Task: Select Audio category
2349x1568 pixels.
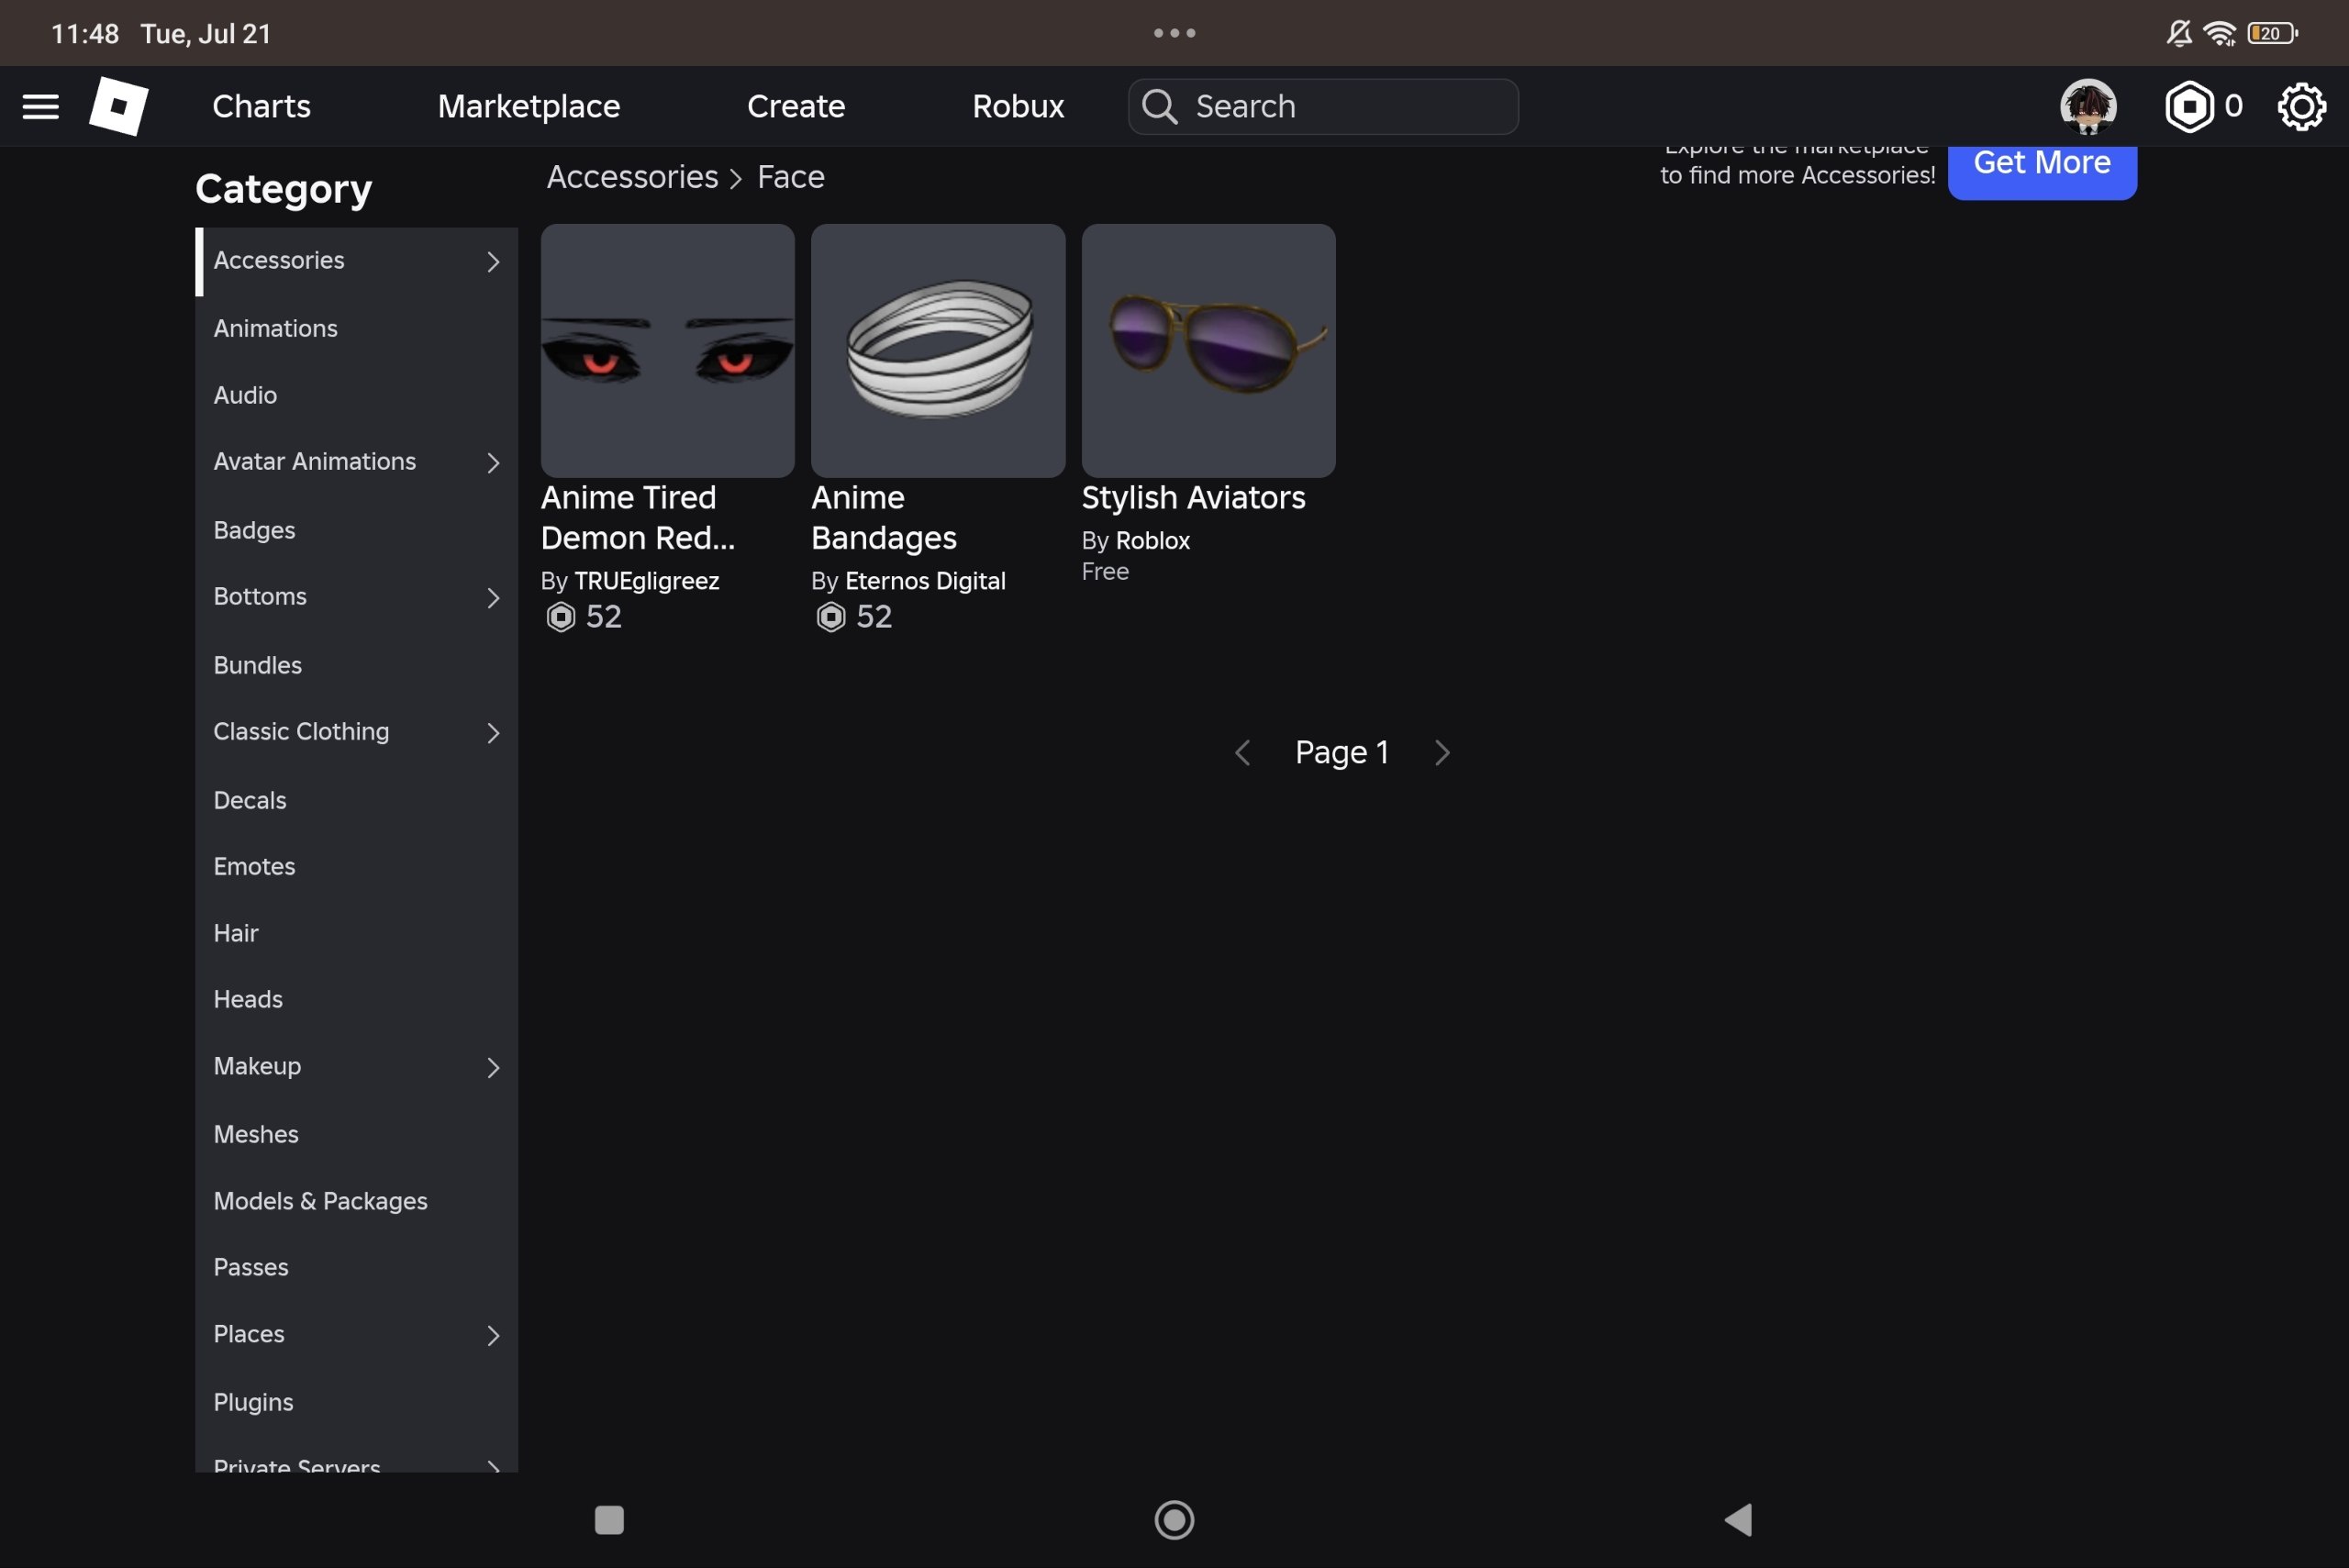Action: click(356, 395)
